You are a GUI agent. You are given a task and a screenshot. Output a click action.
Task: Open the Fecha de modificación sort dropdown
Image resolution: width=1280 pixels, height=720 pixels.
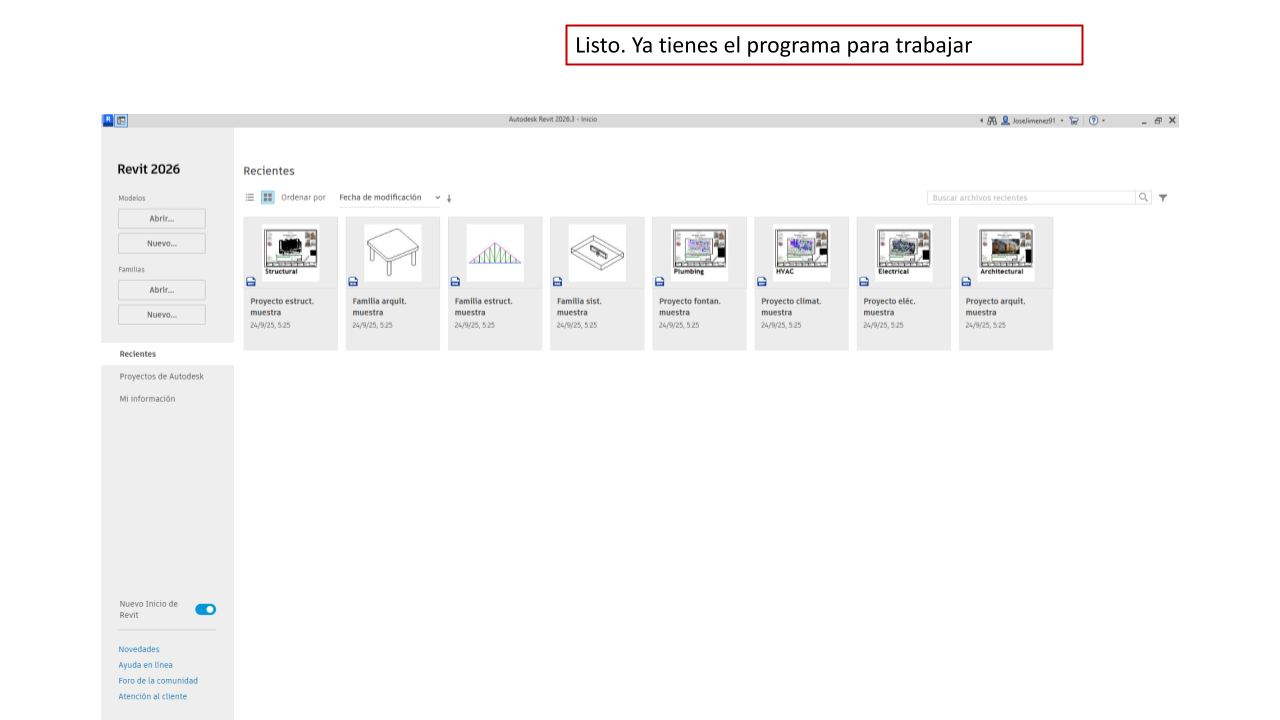click(x=389, y=198)
